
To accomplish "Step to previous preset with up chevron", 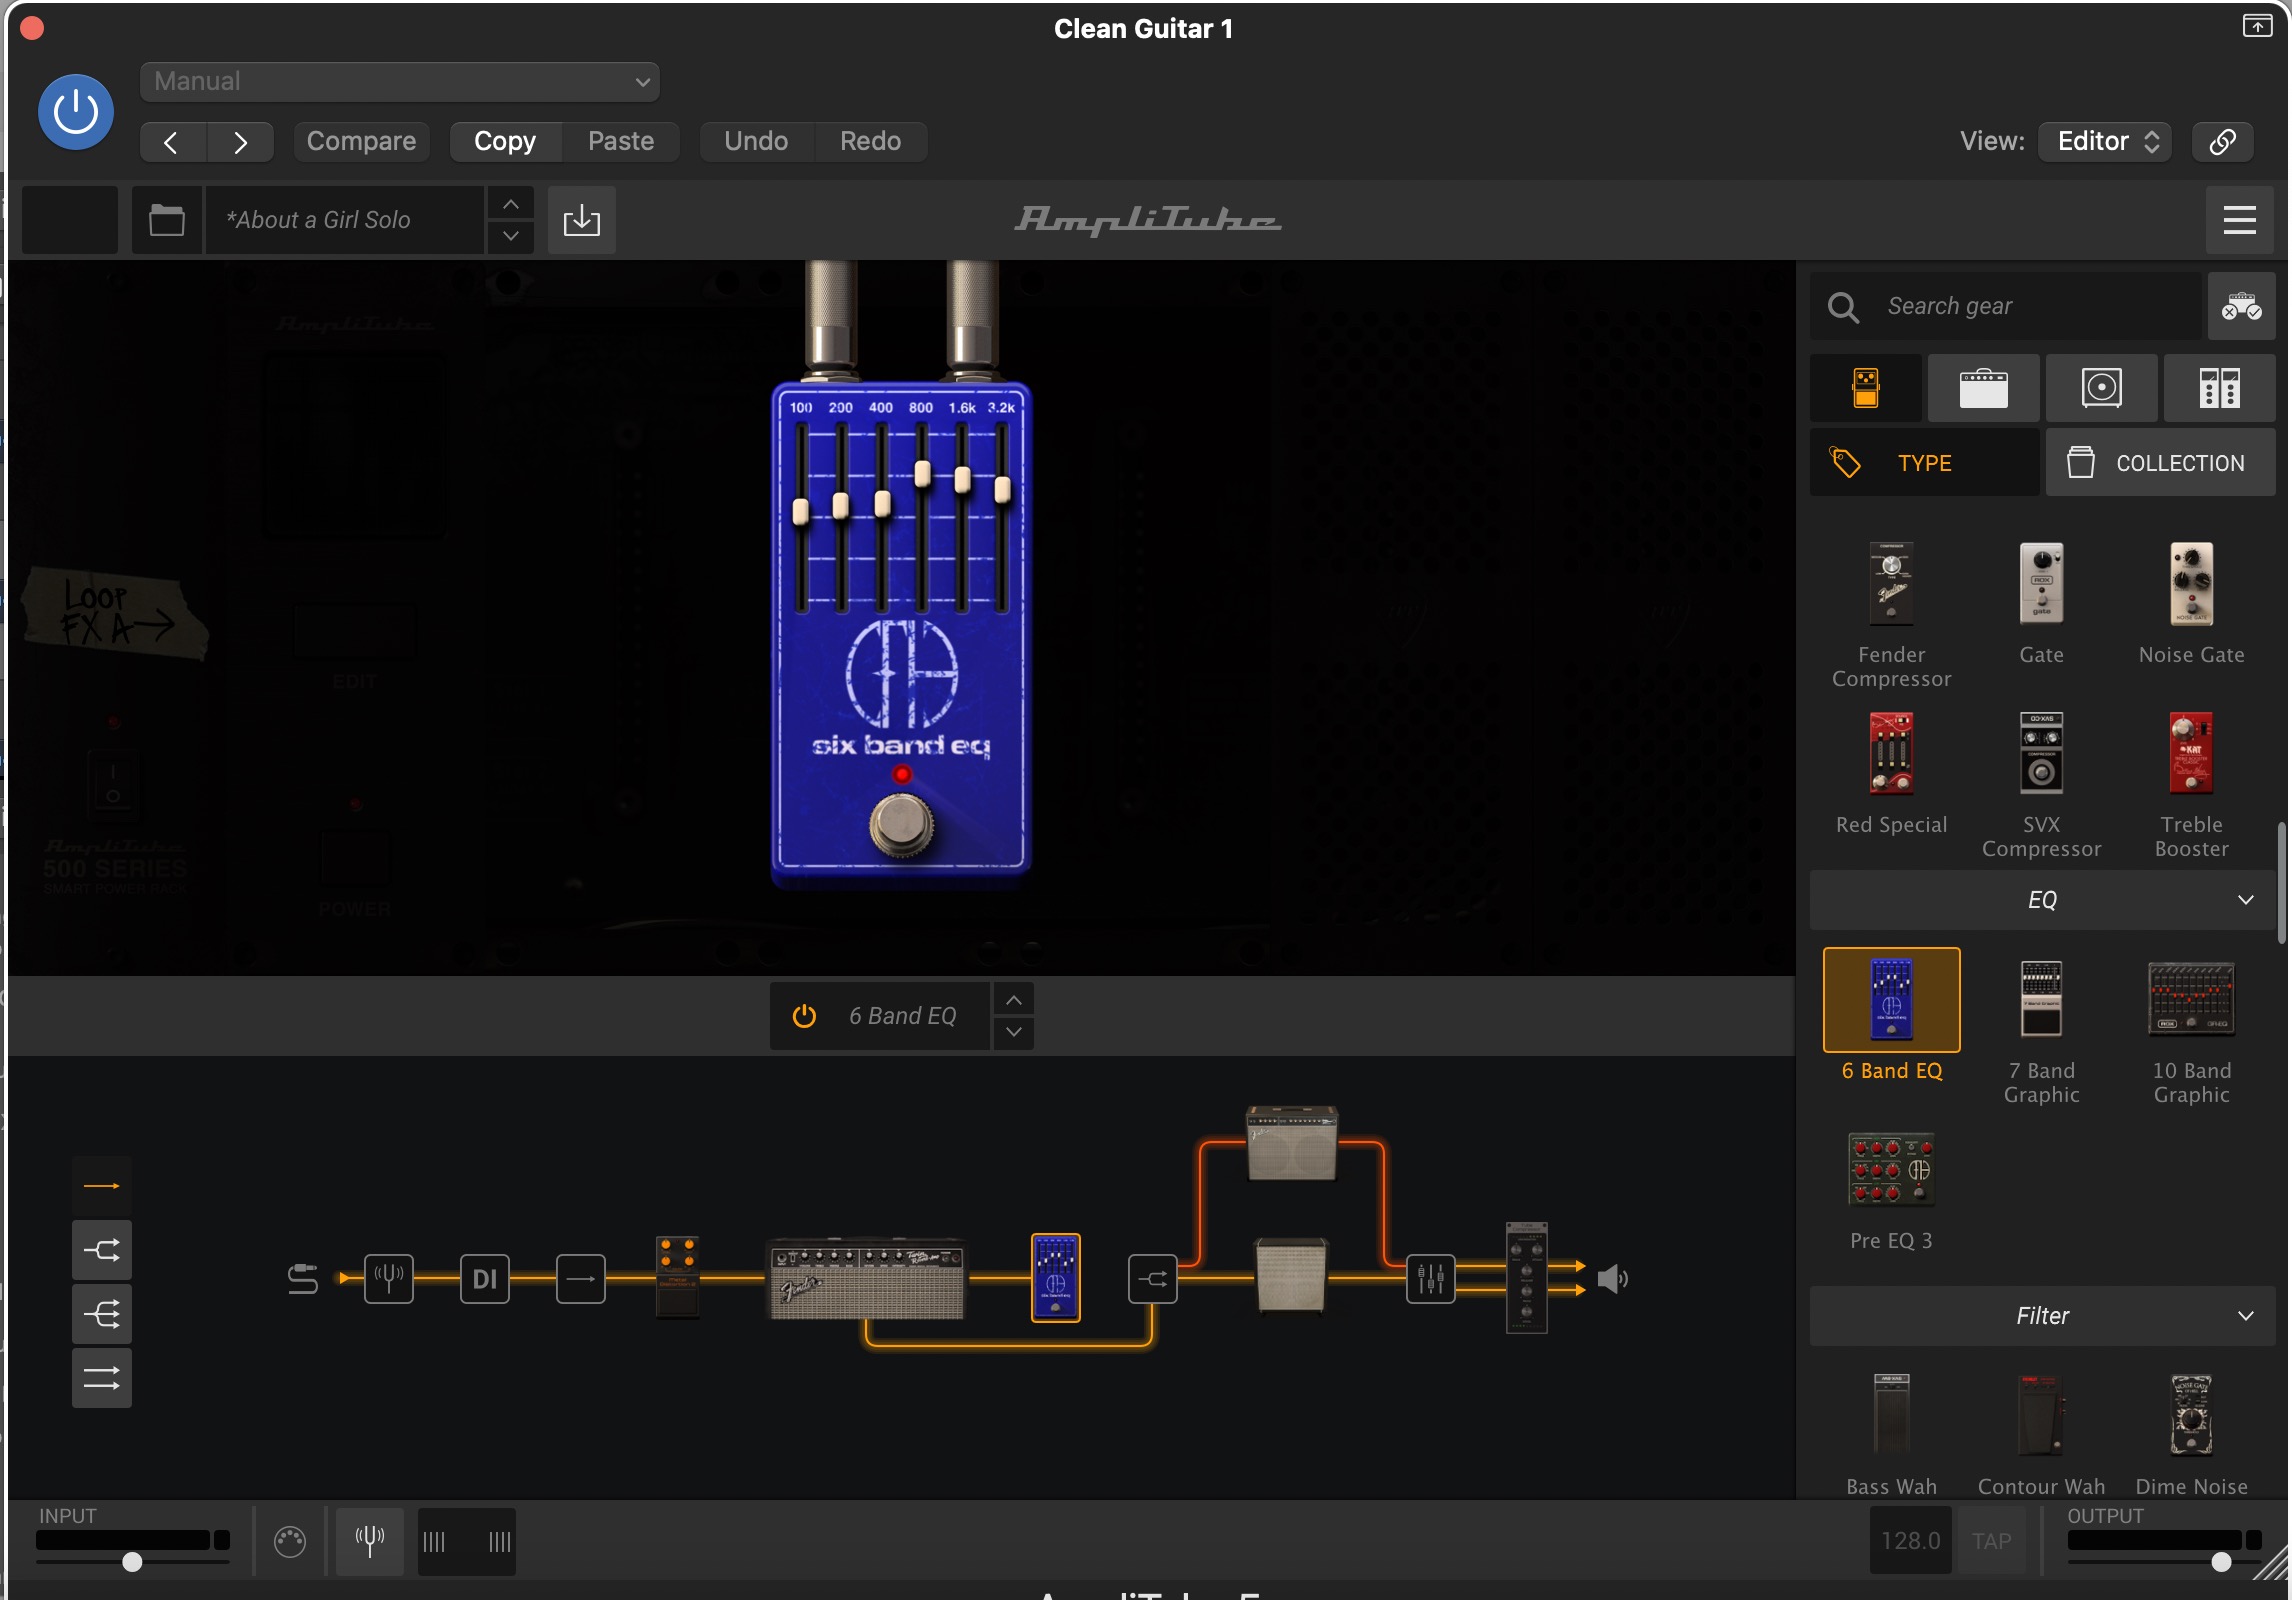I will tap(511, 204).
